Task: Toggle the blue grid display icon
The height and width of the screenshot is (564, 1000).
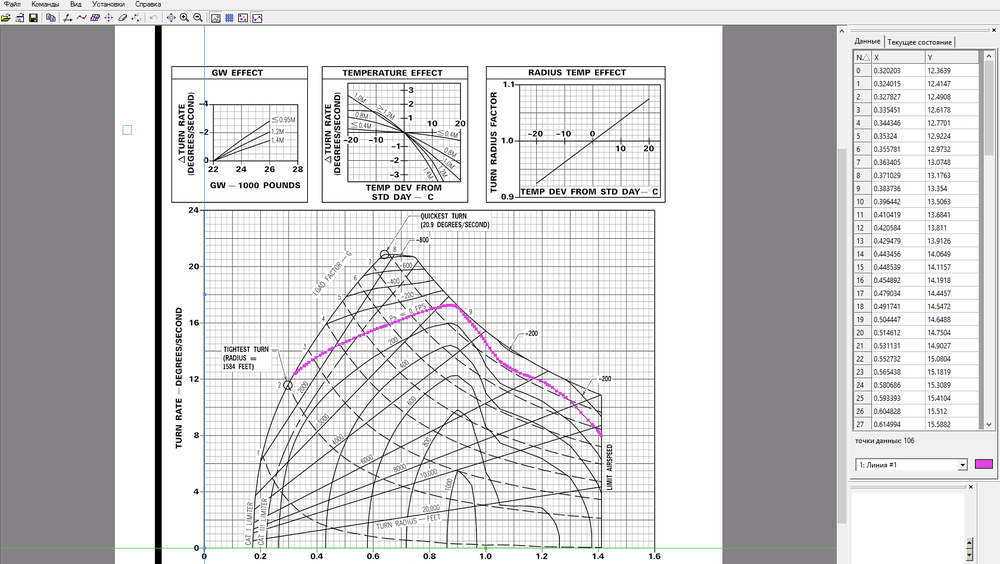Action: 229,18
